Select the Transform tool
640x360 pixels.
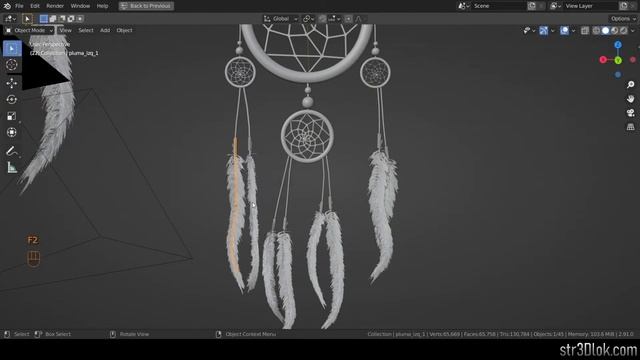pos(12,132)
